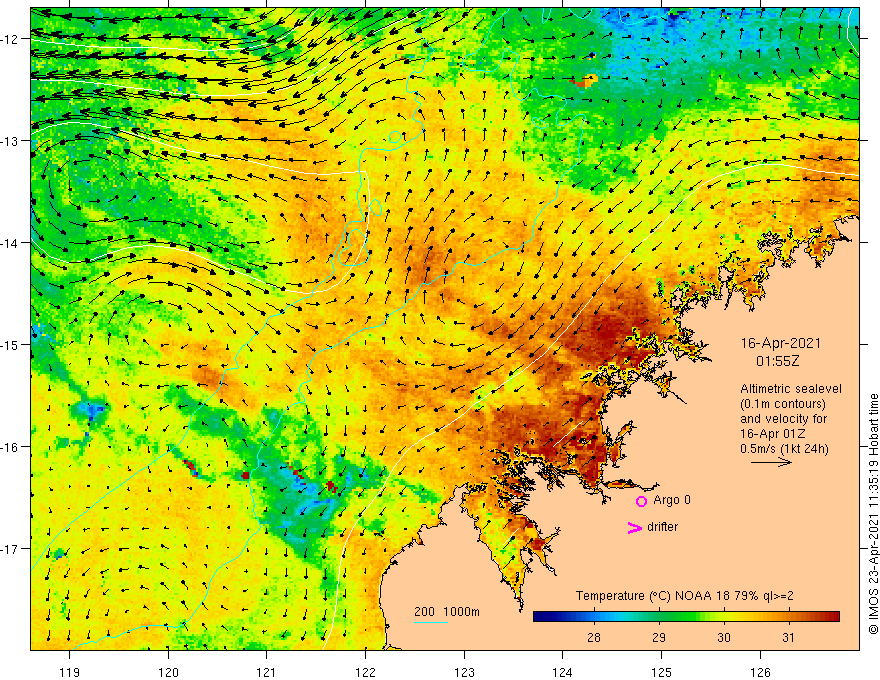Click the temperature color bar legend
This screenshot has height=680, width=880.
(x=686, y=617)
